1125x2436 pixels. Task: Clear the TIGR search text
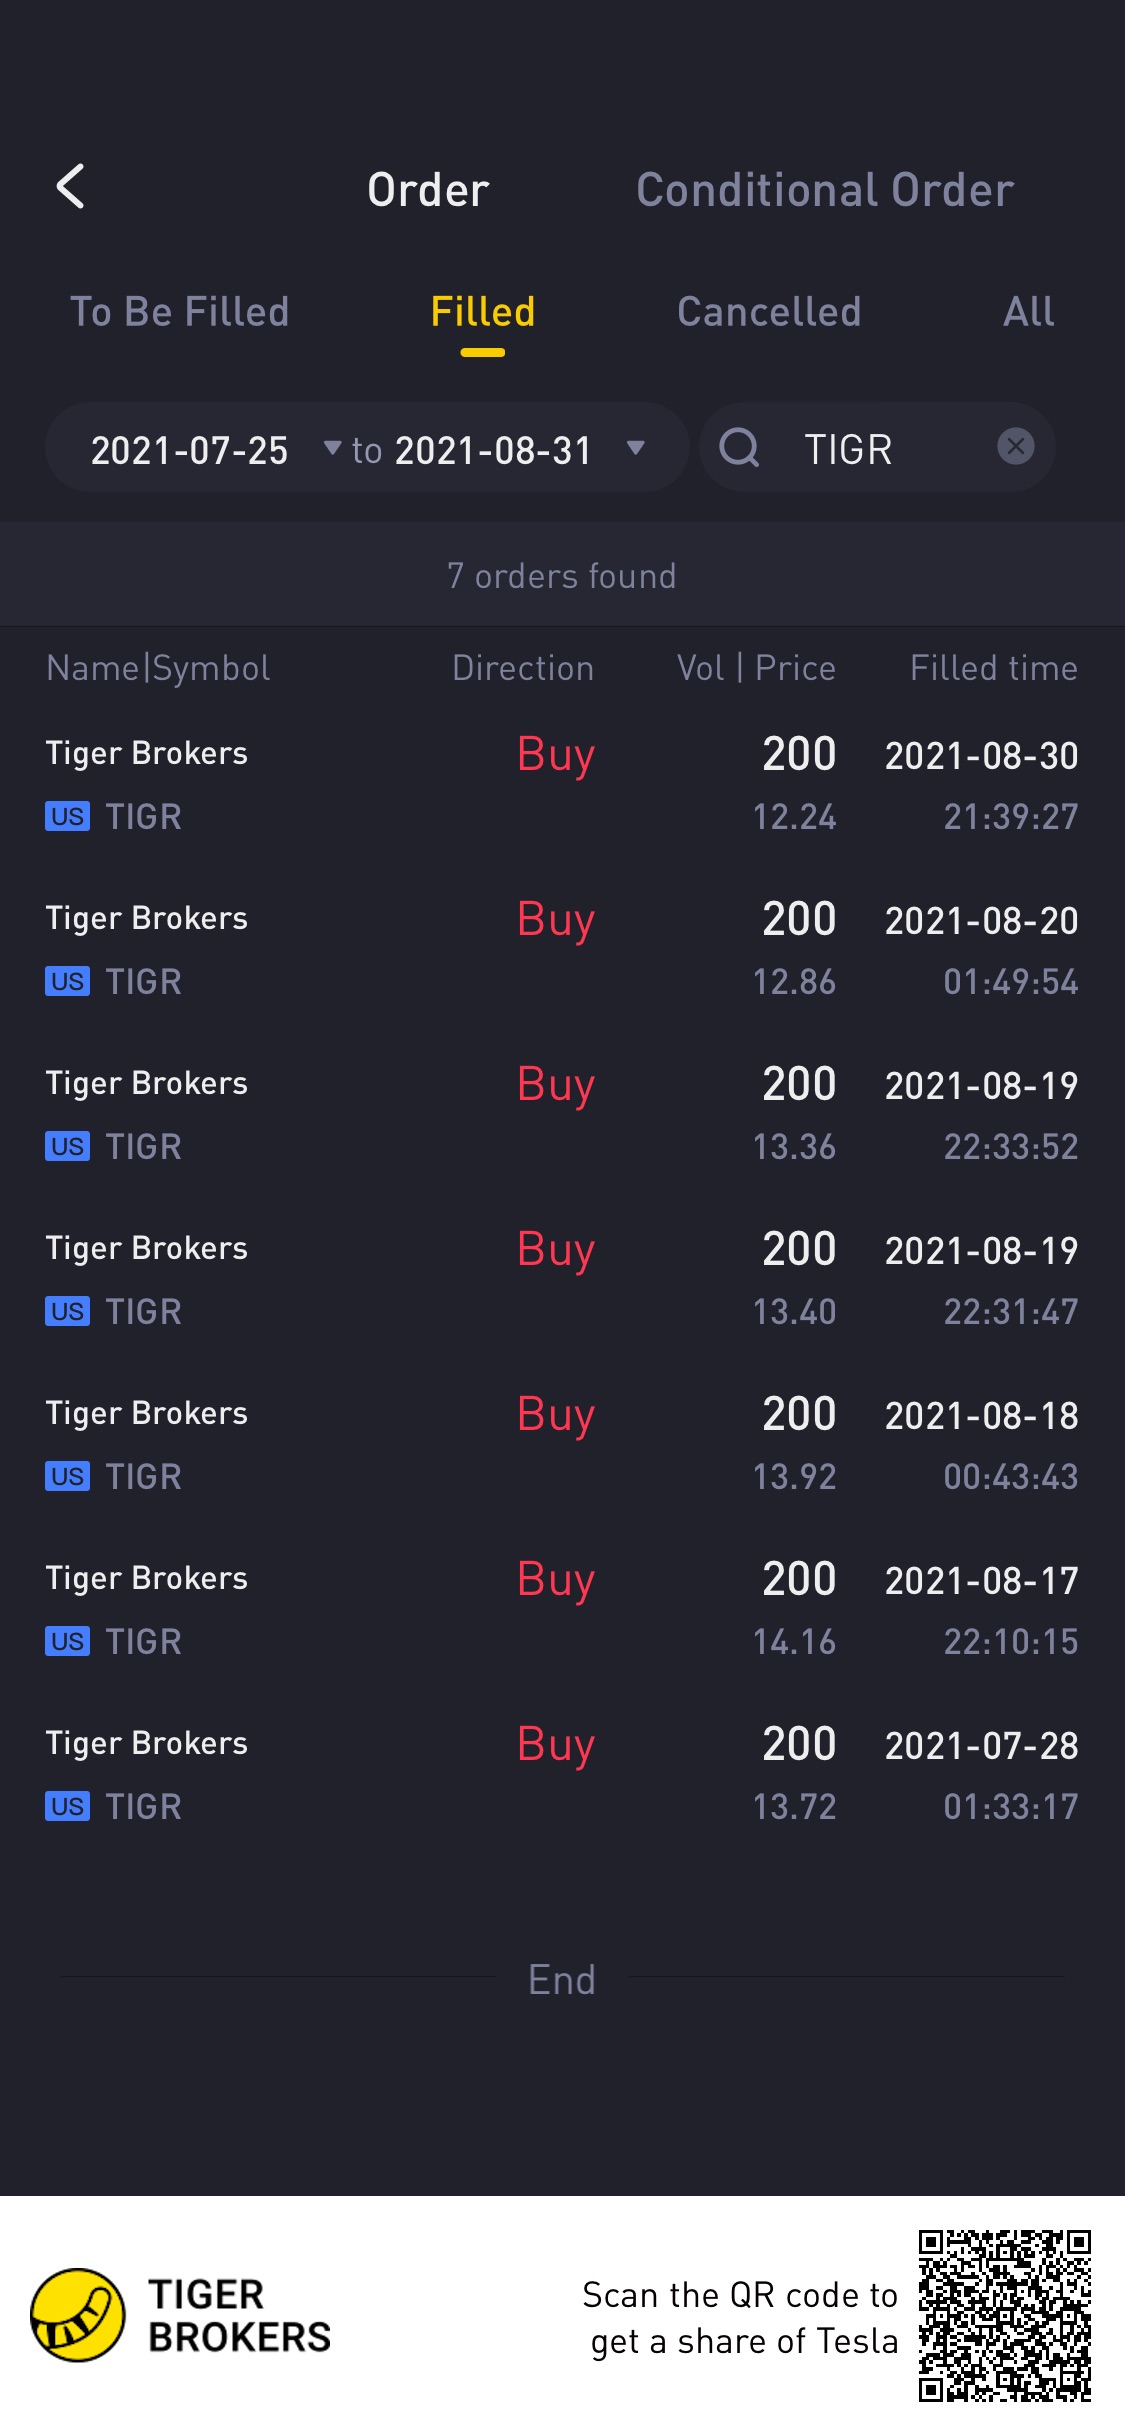1015,446
